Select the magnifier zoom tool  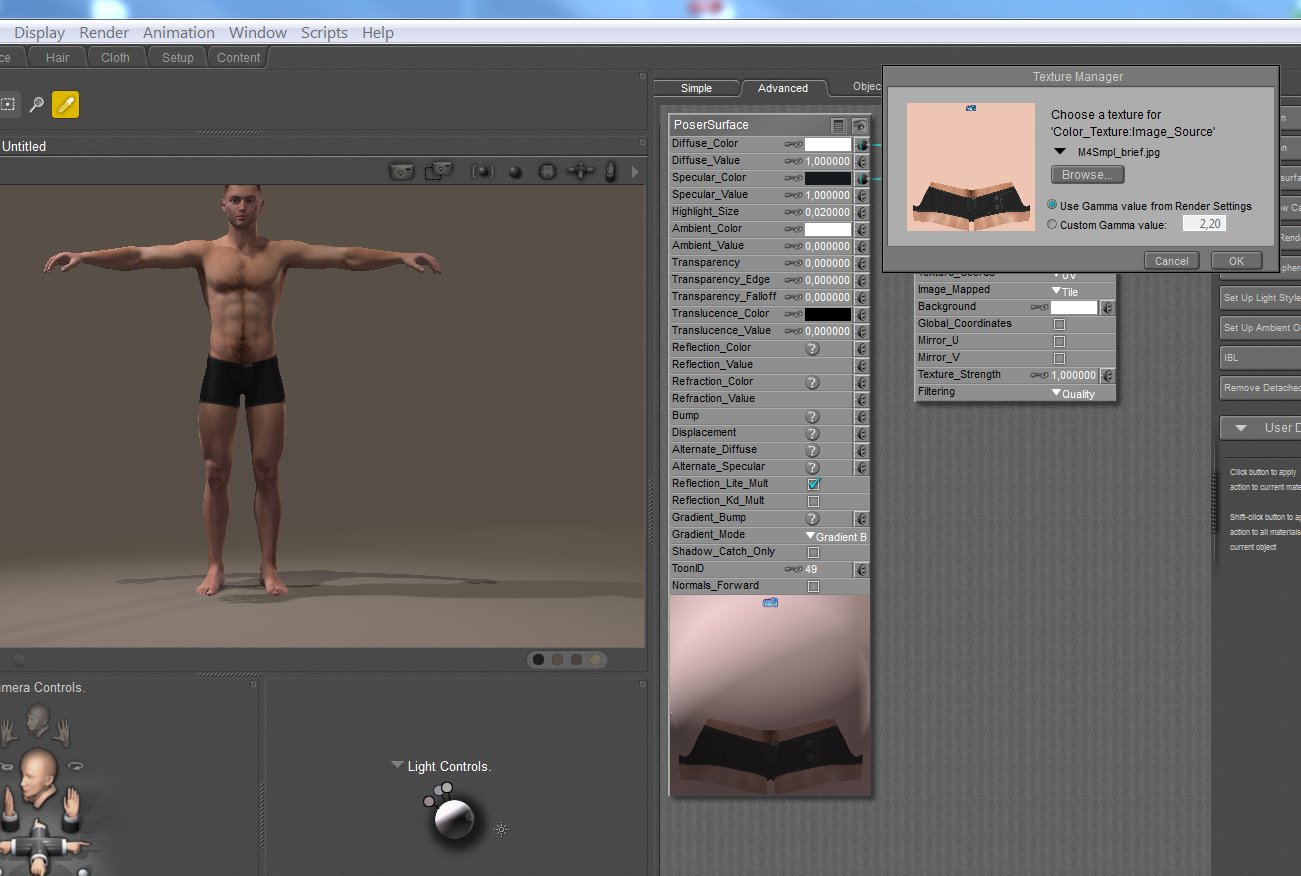pyautogui.click(x=37, y=104)
